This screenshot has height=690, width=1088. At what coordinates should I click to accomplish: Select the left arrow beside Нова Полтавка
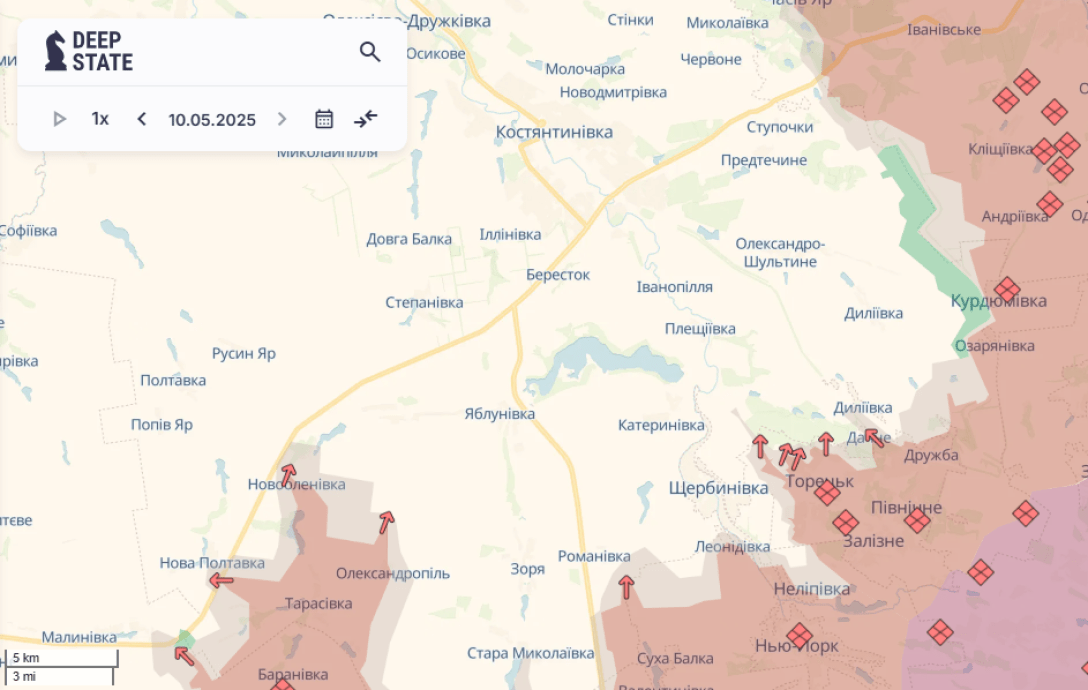point(221,580)
